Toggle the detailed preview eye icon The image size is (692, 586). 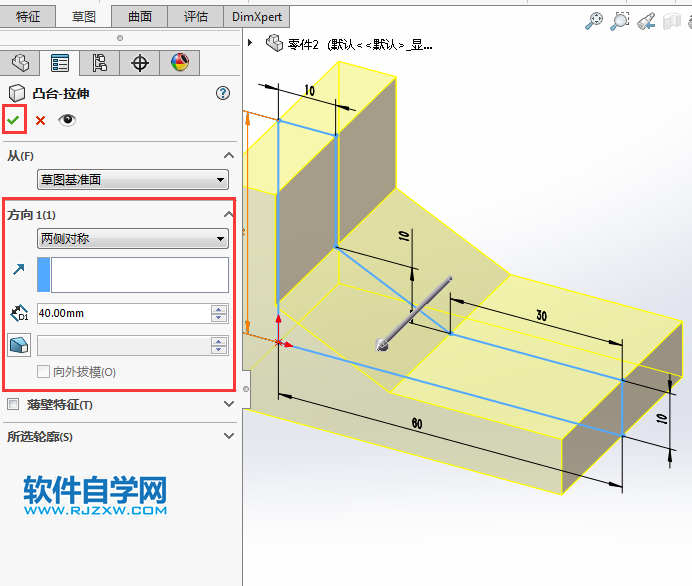(x=67, y=120)
